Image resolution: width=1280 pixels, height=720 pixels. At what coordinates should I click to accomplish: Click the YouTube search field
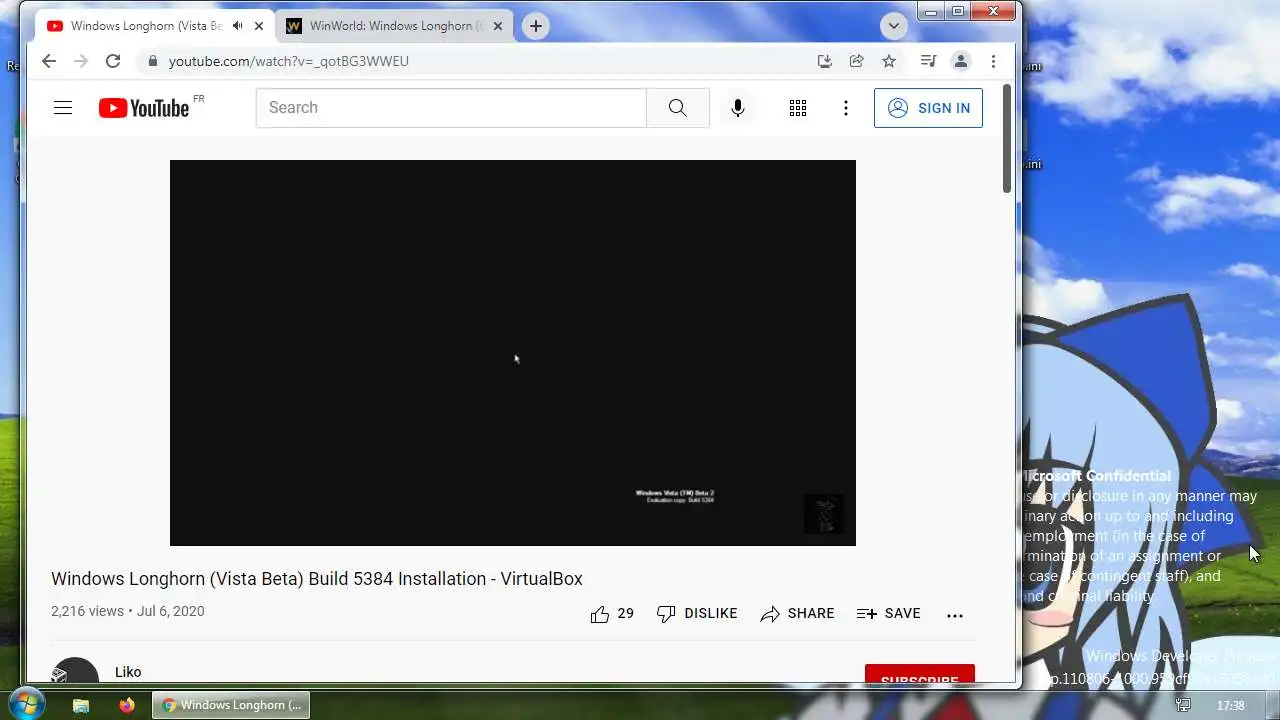(451, 108)
